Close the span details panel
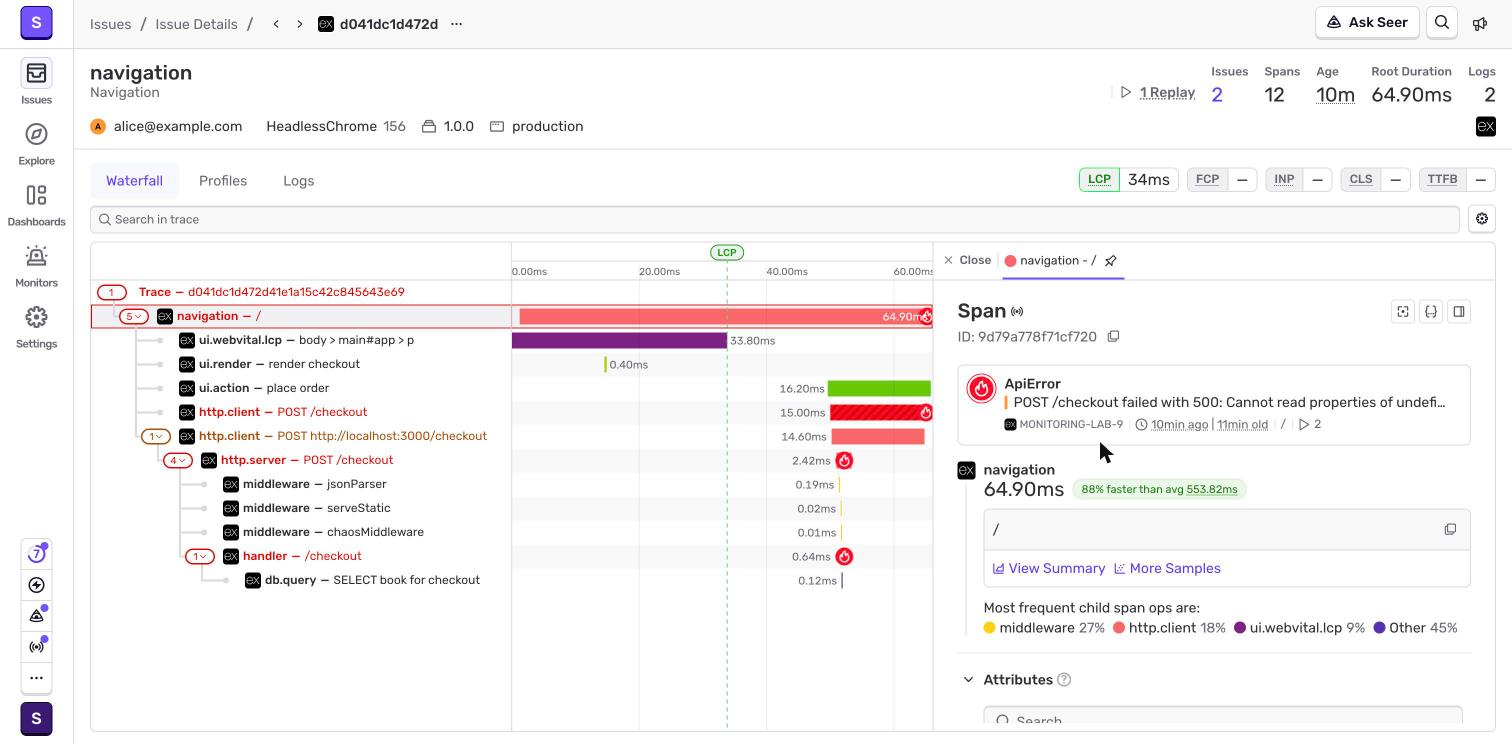 [967, 260]
